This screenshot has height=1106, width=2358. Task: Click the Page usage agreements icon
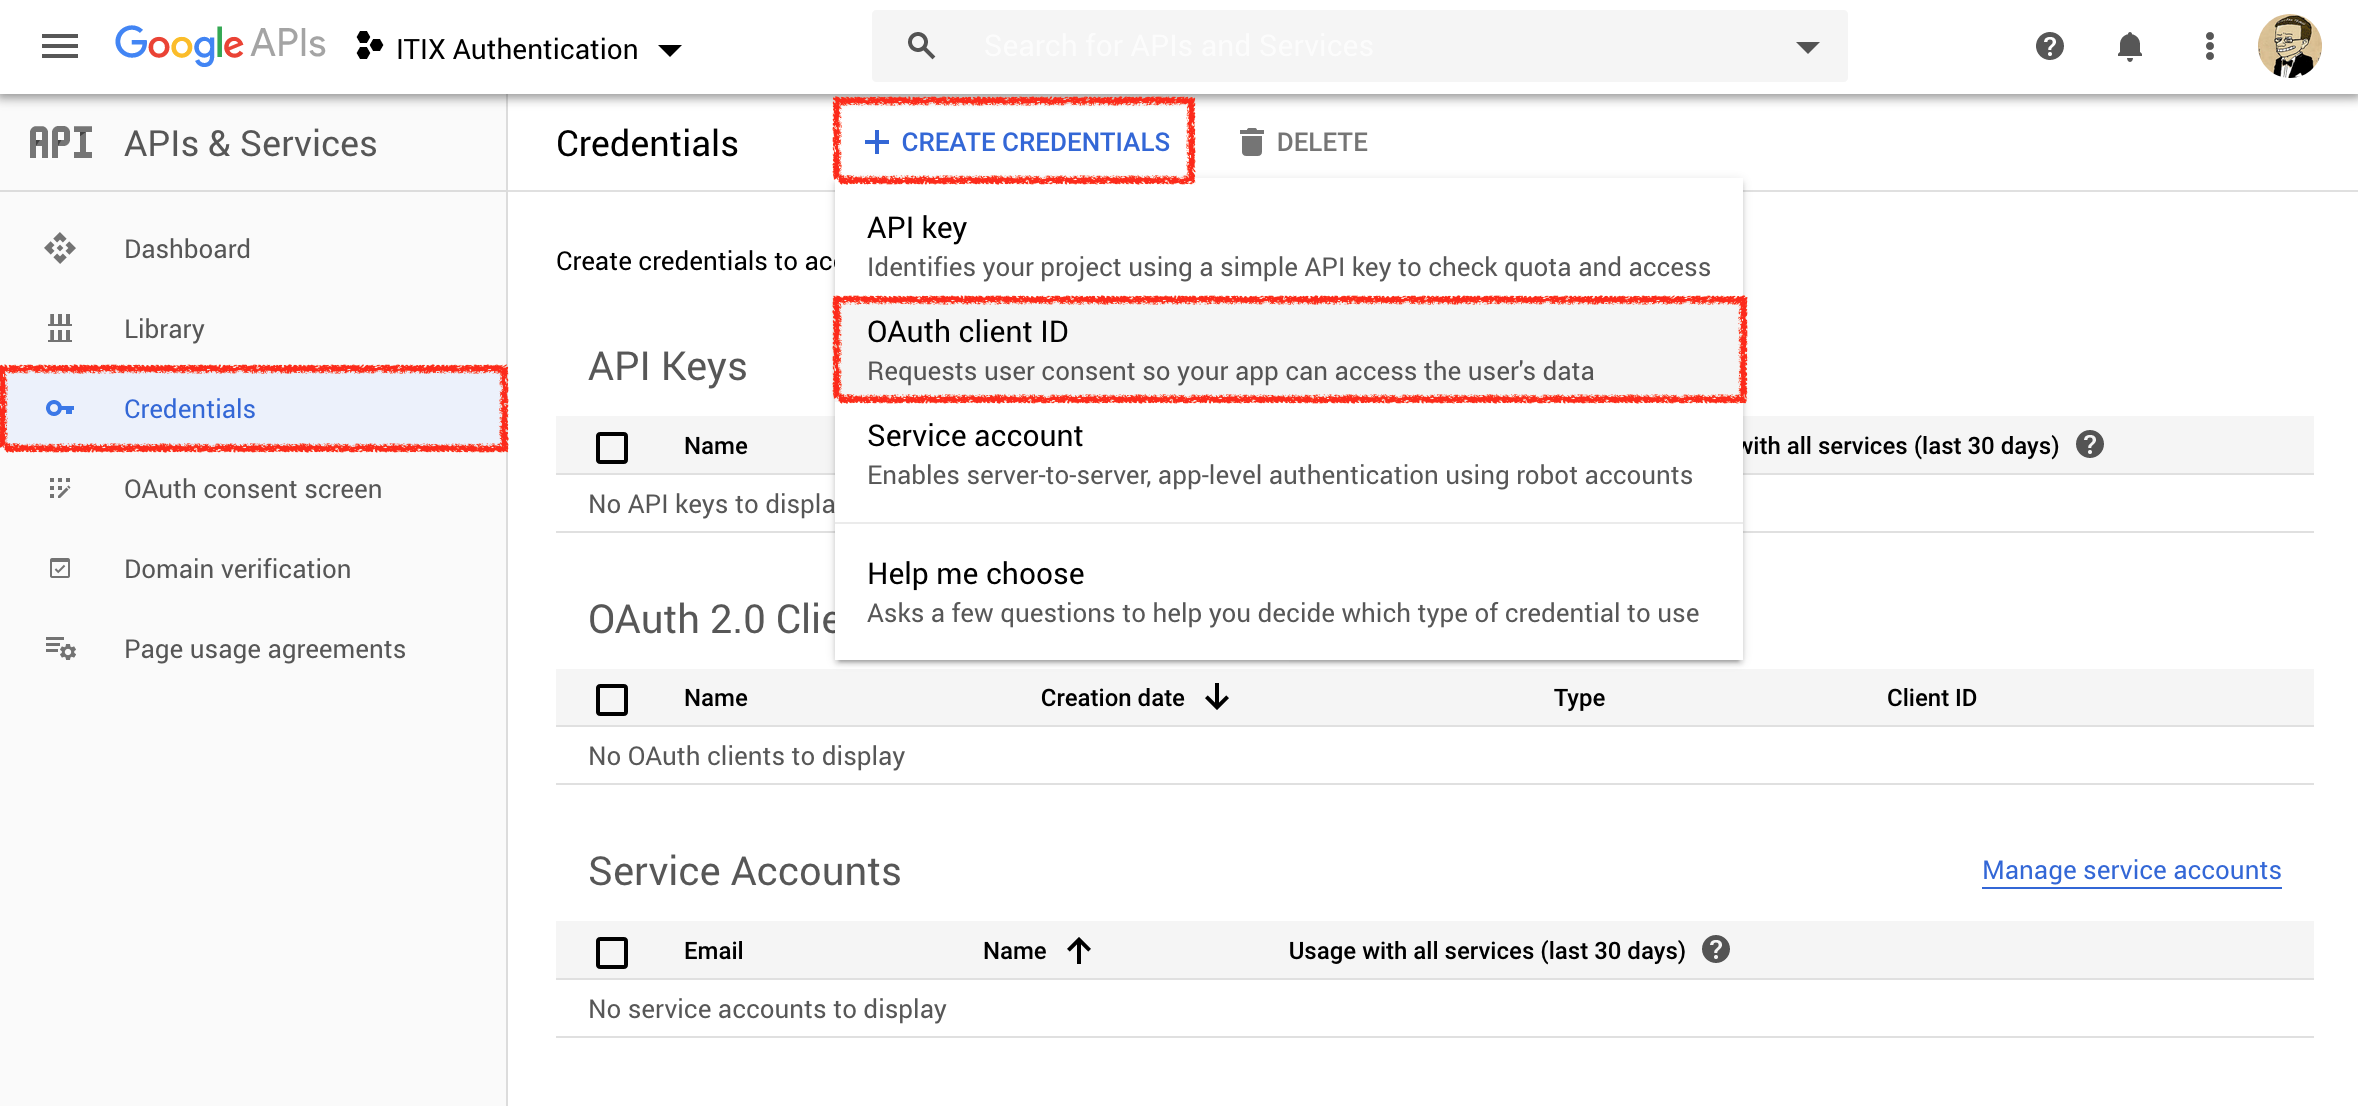click(60, 649)
